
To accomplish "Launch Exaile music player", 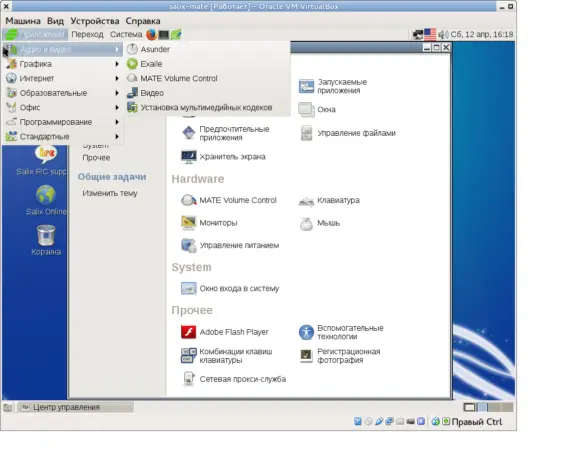I will (208, 64).
